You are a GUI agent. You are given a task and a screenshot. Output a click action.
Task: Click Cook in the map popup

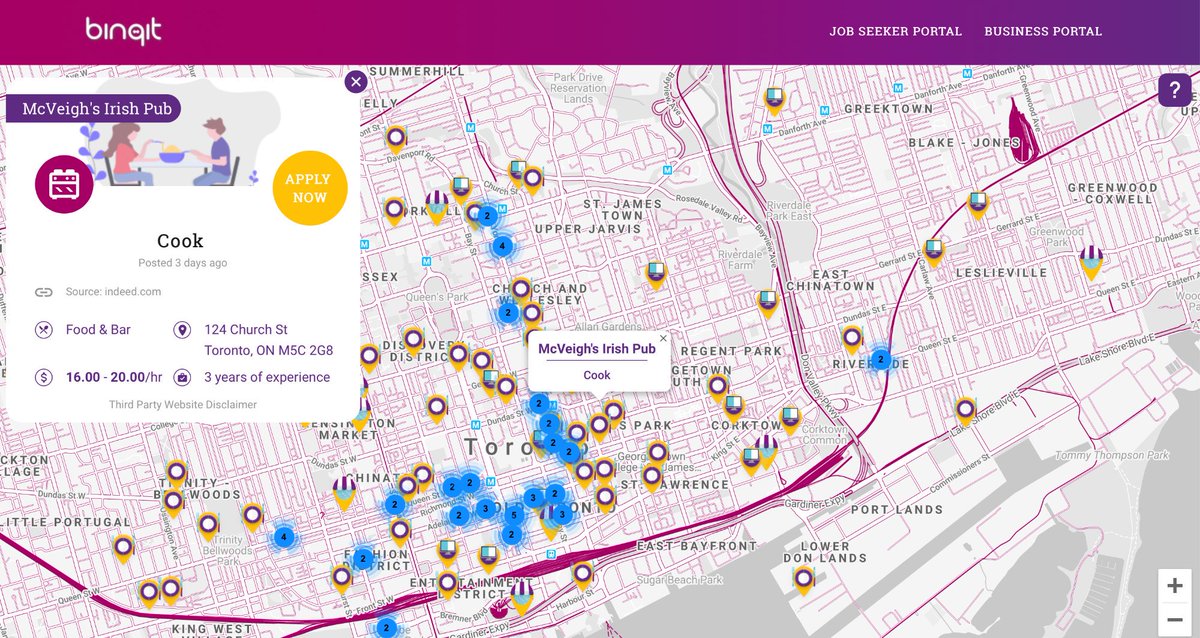pos(597,375)
